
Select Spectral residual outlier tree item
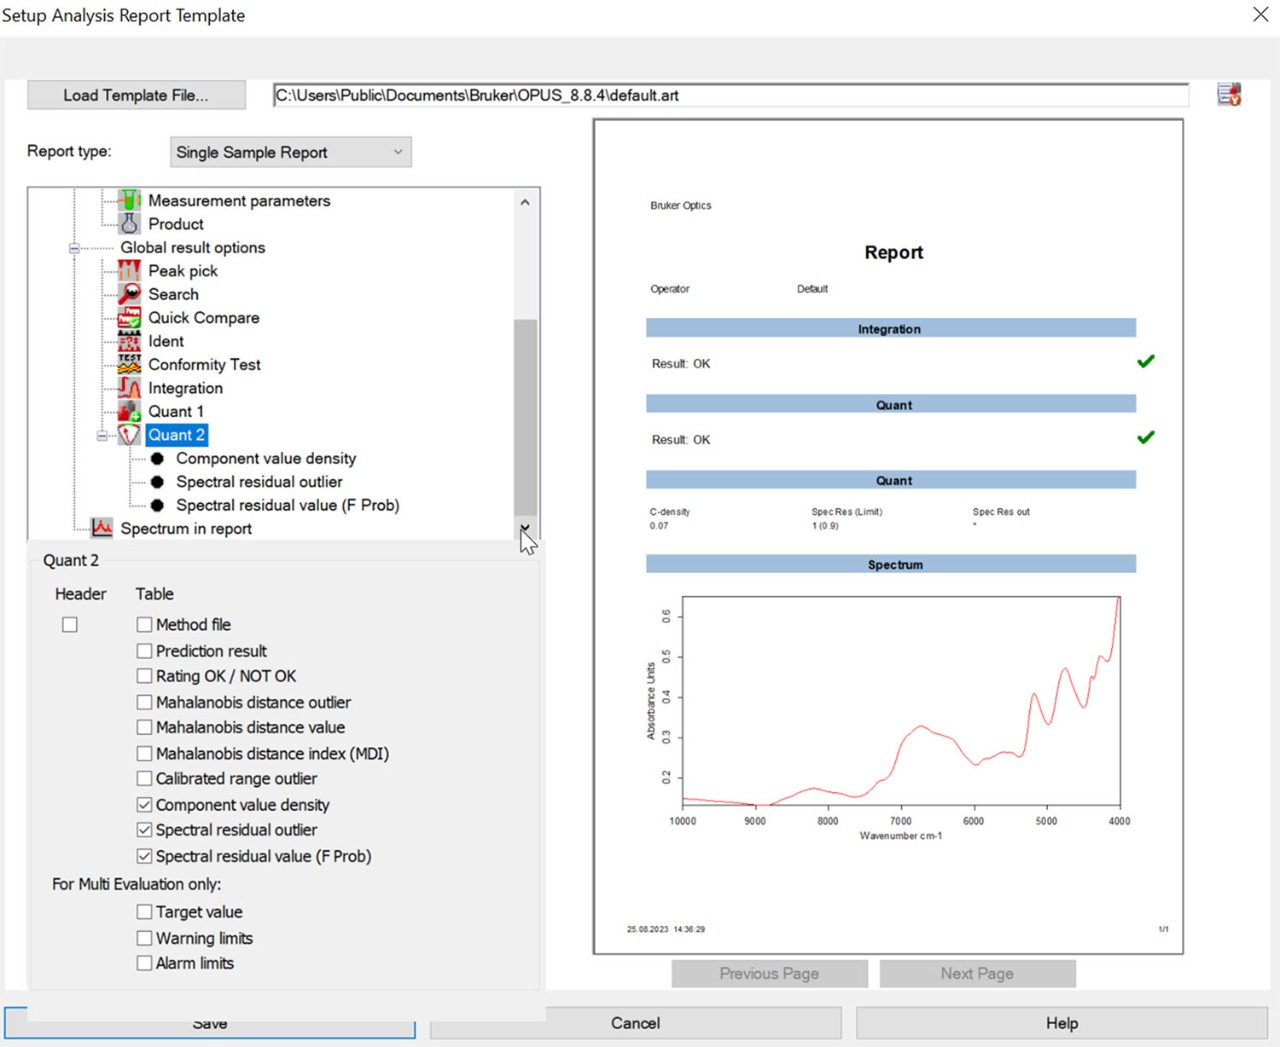click(x=259, y=482)
